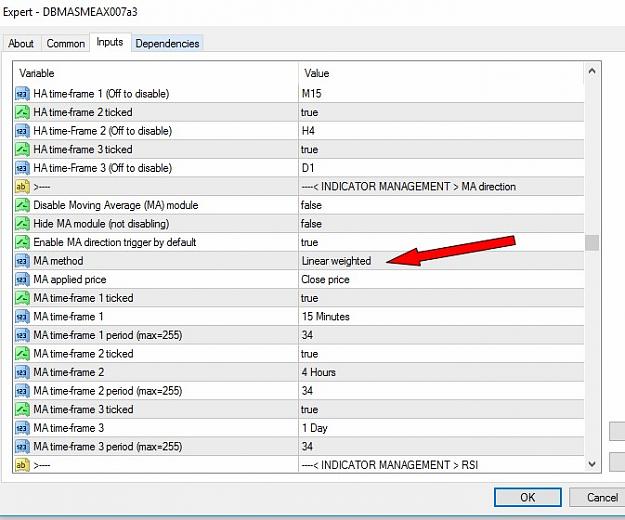
Task: Click the icon beside Enable MA direction trigger by default
Action: 22,242
